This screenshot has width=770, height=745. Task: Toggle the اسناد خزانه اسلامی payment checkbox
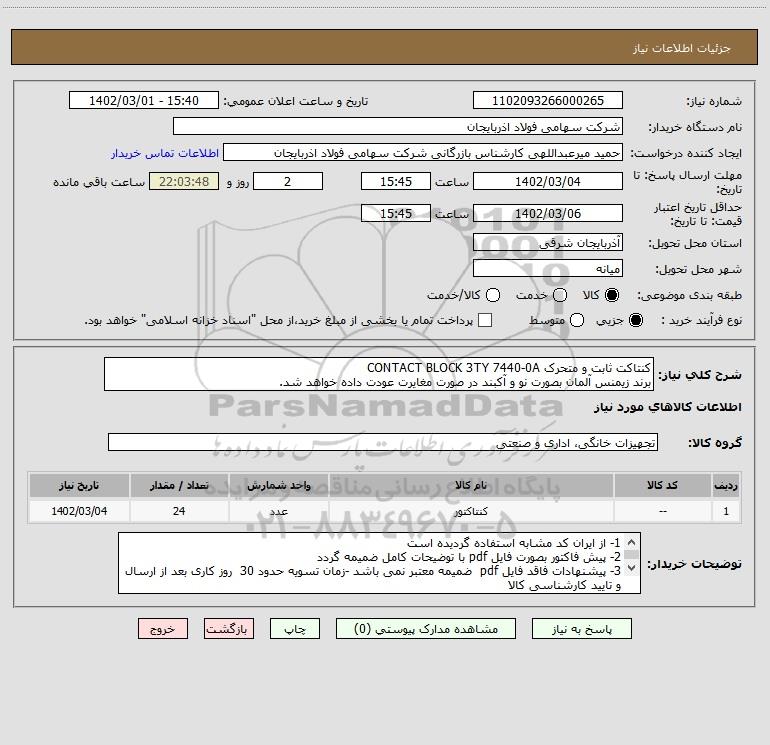tap(485, 320)
